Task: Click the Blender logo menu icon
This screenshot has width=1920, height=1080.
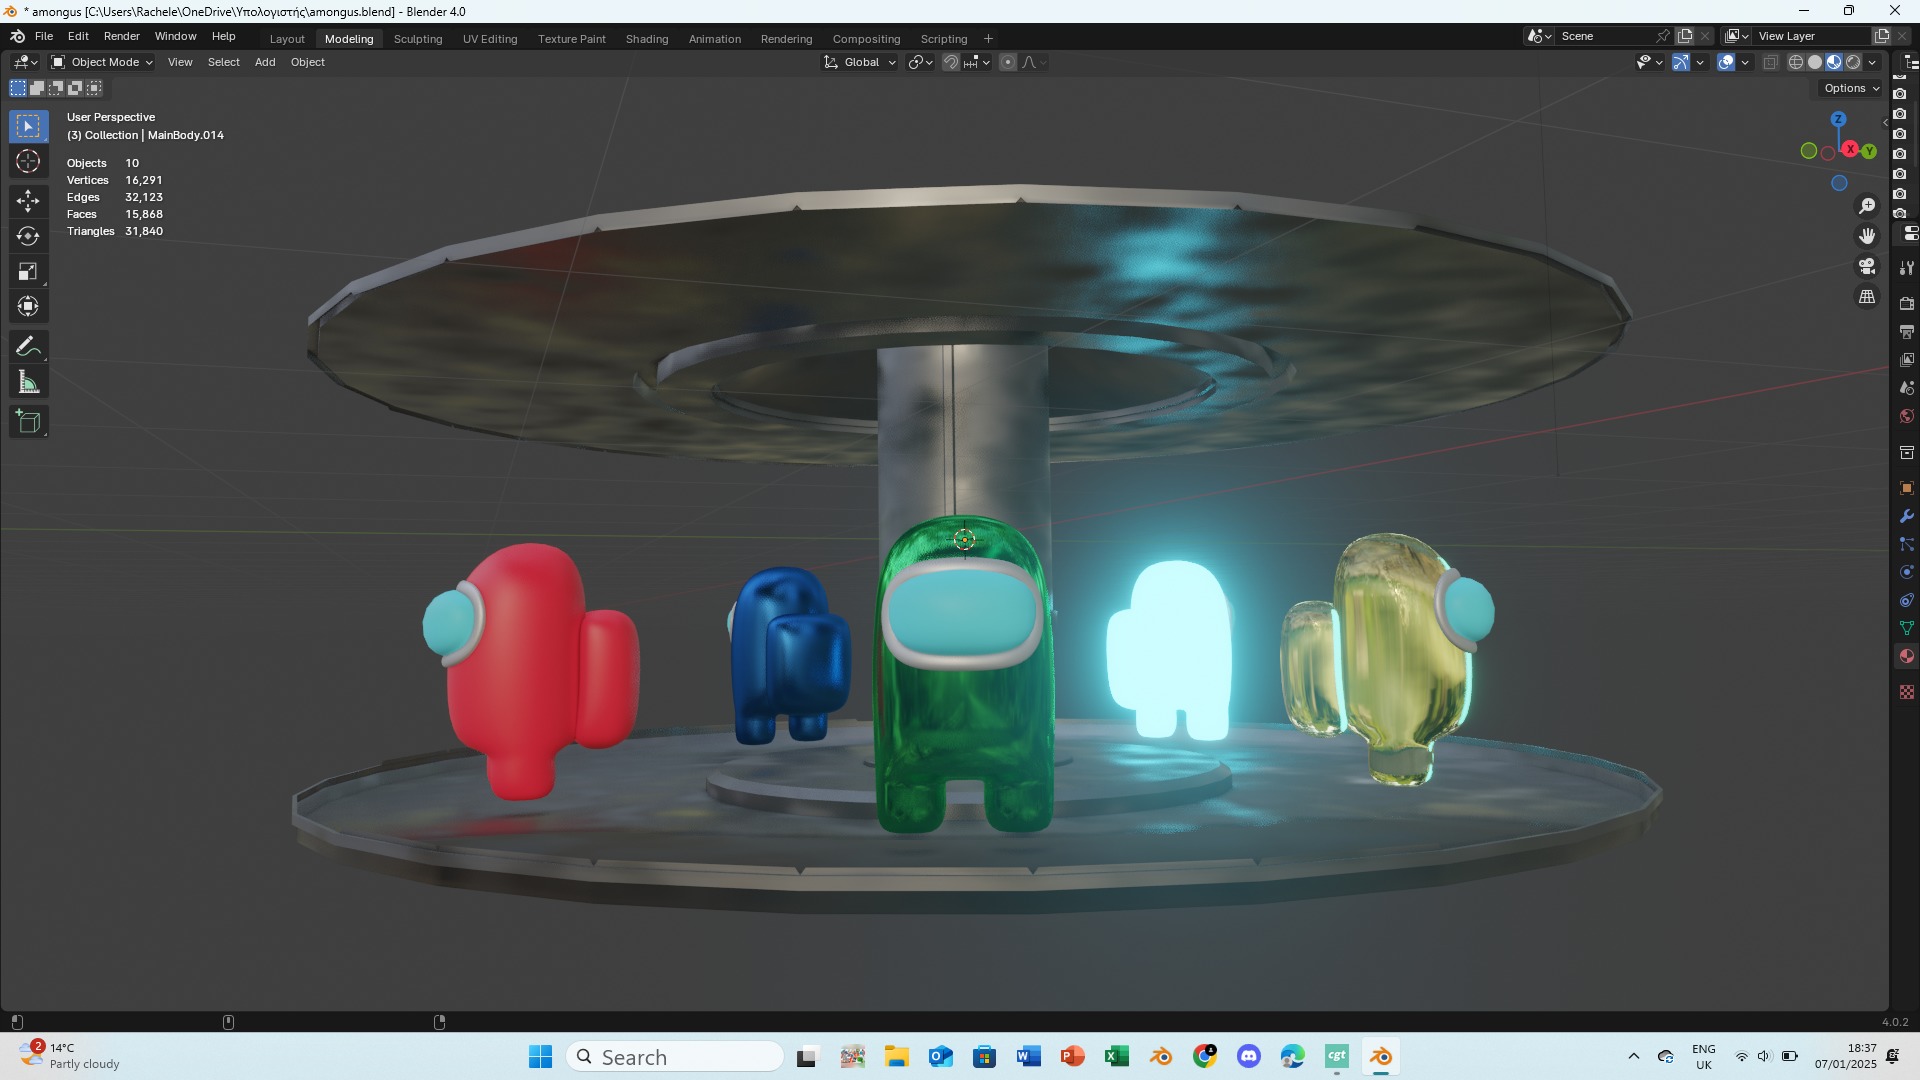Action: (17, 36)
